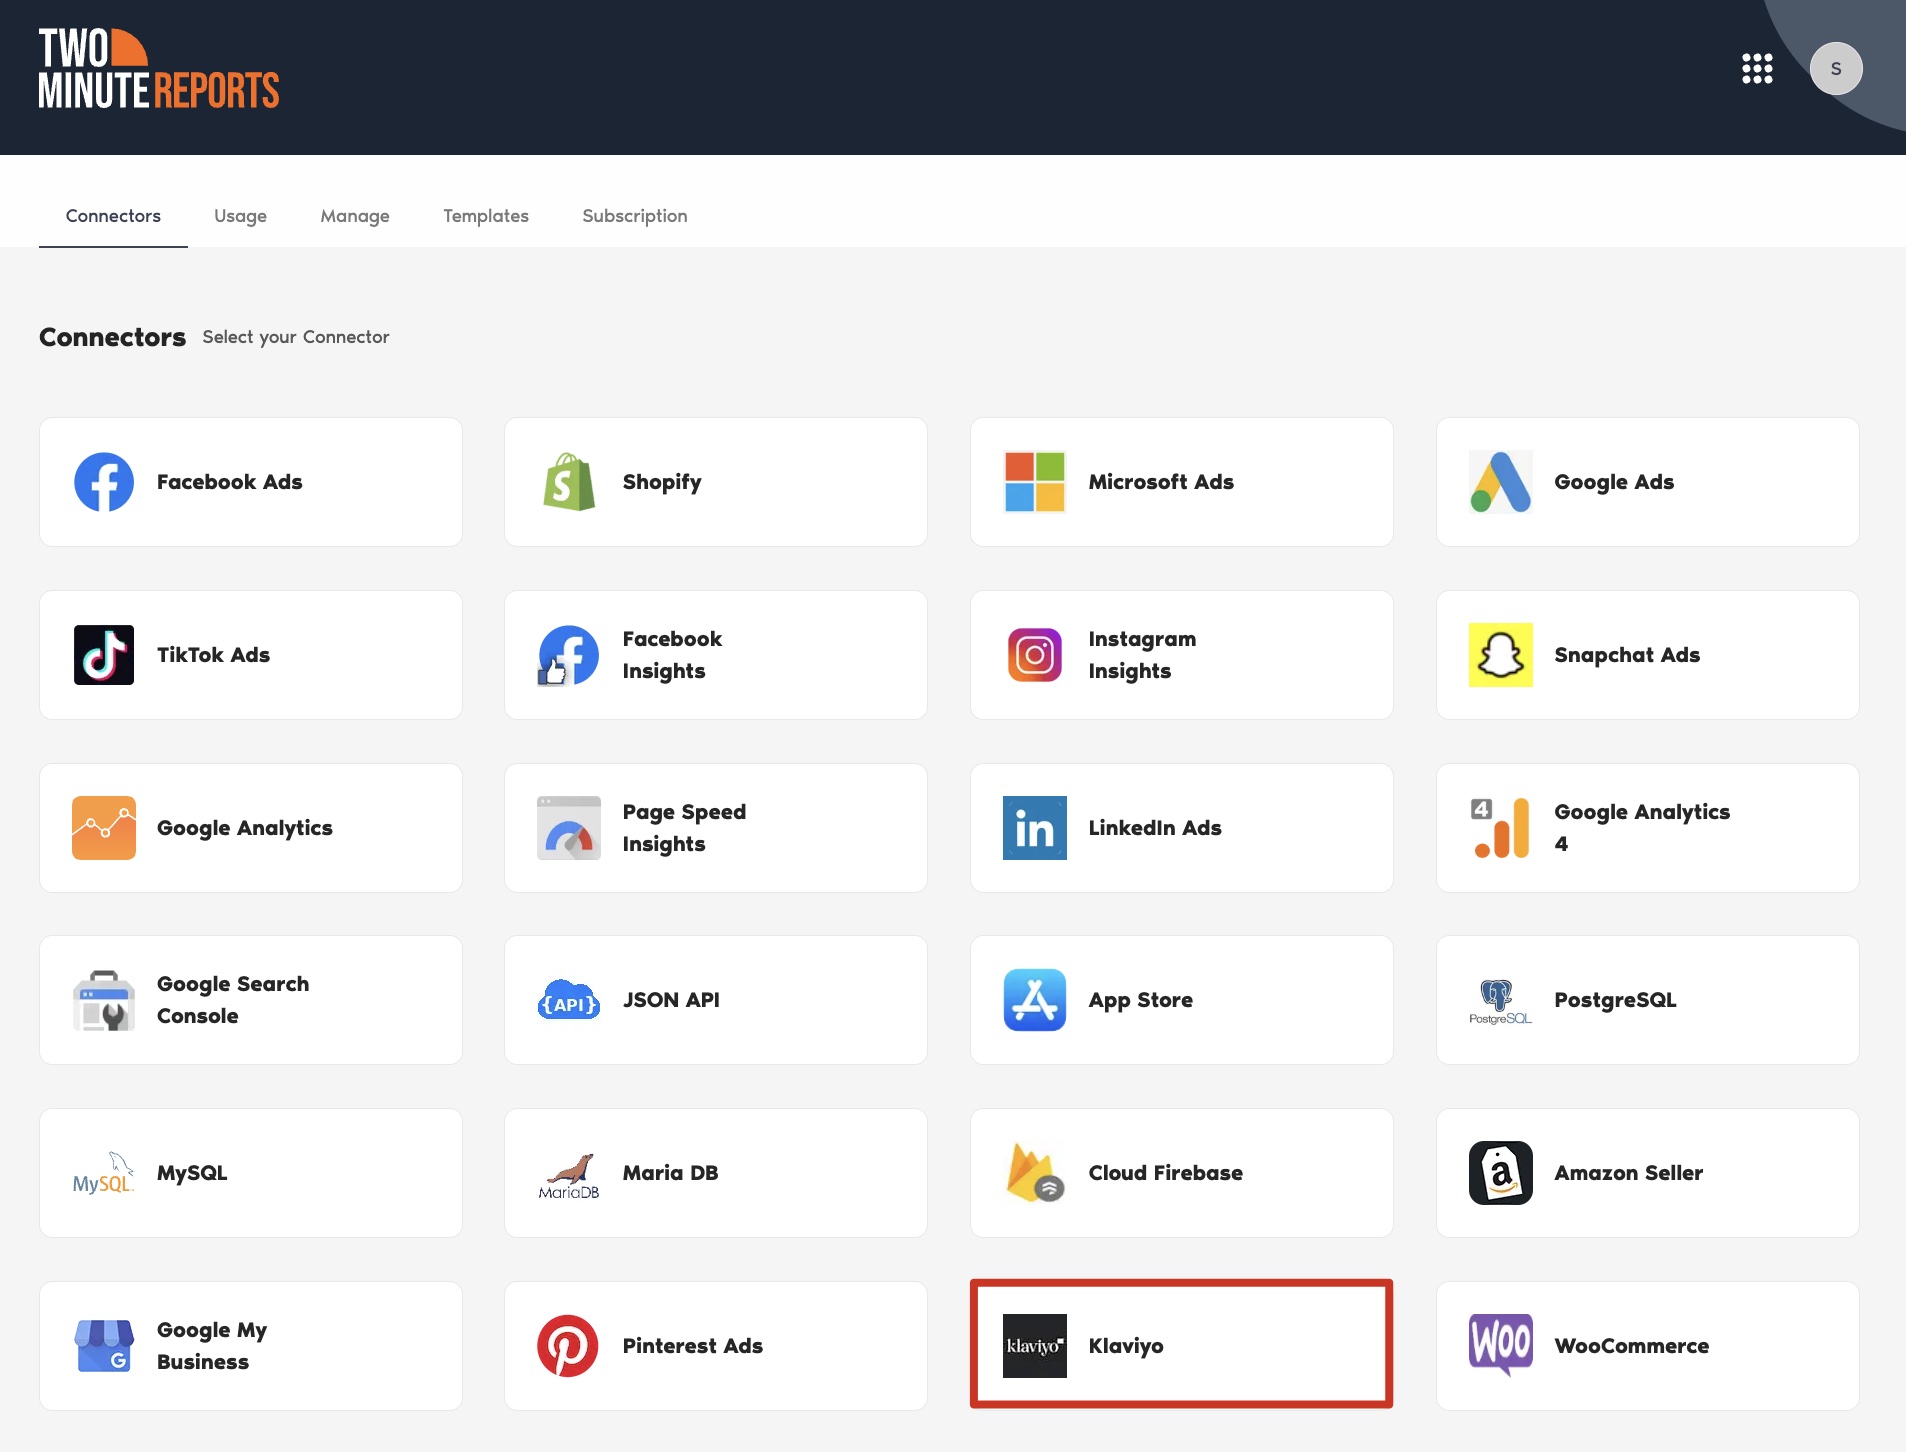This screenshot has width=1906, height=1452.
Task: Click the Shopify bag icon
Action: 569,482
